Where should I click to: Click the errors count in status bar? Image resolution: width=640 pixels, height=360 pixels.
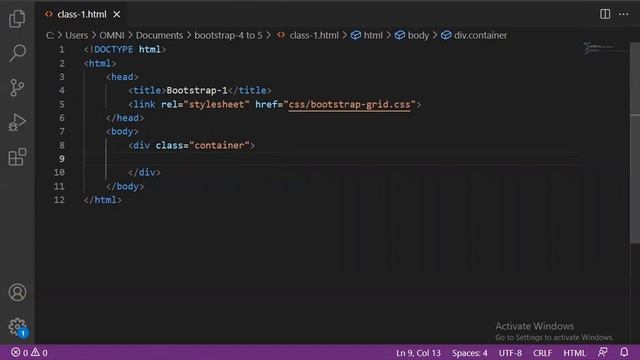click(x=20, y=353)
